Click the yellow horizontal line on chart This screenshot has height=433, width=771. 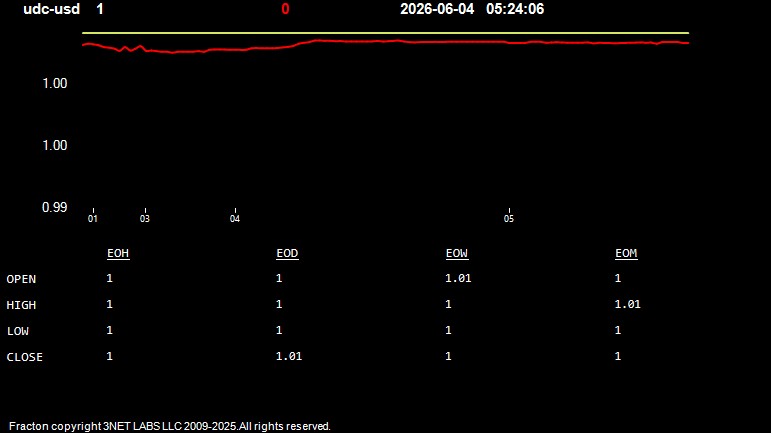(x=386, y=33)
